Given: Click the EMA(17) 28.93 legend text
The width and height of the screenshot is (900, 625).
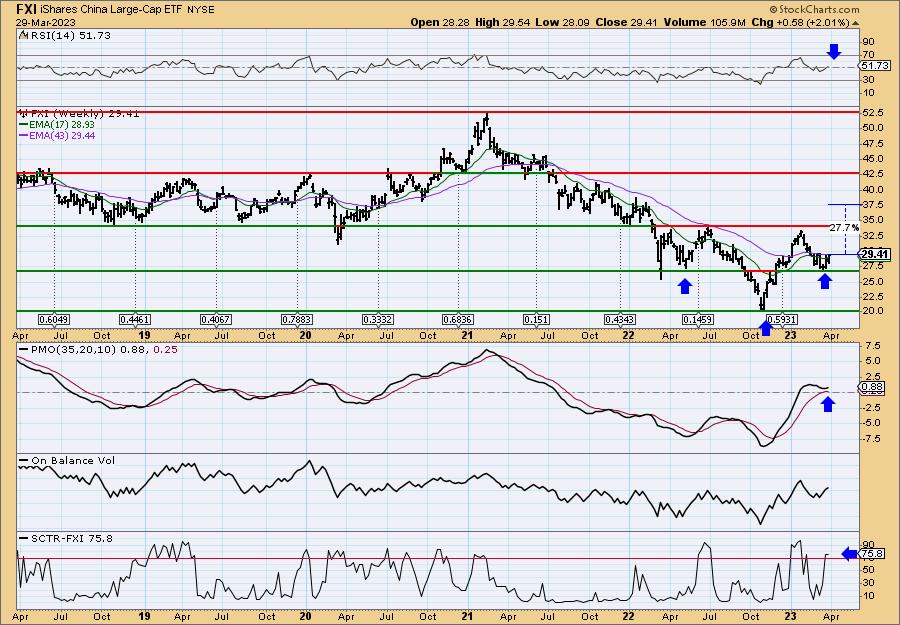Looking at the screenshot, I should pyautogui.click(x=61, y=125).
